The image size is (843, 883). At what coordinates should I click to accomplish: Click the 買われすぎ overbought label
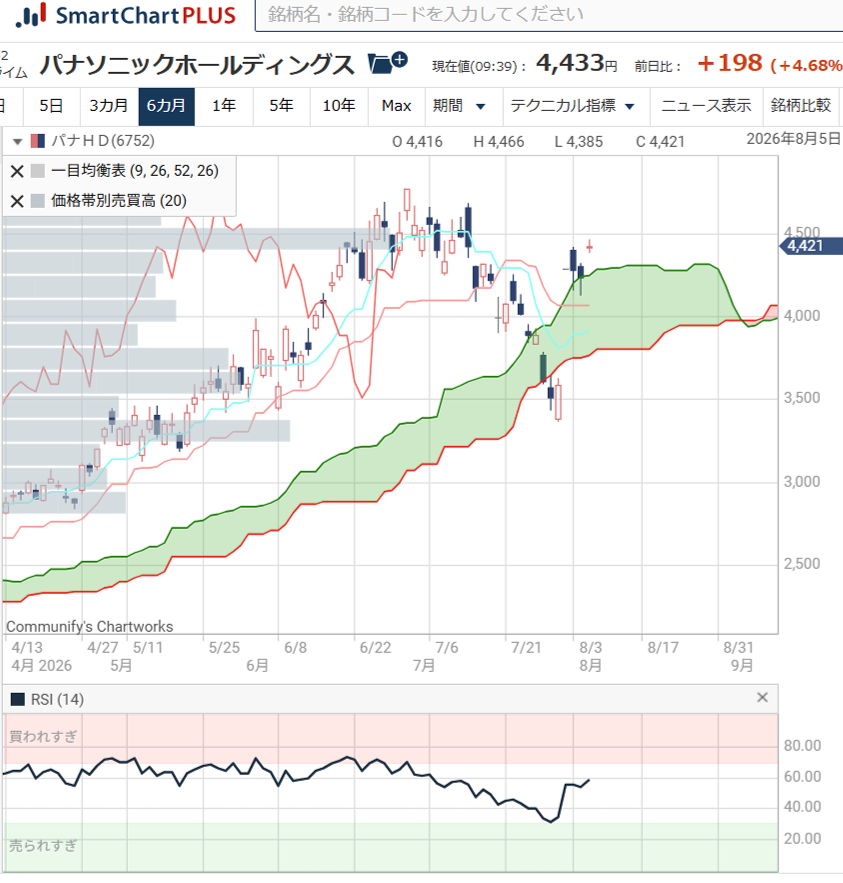43,737
